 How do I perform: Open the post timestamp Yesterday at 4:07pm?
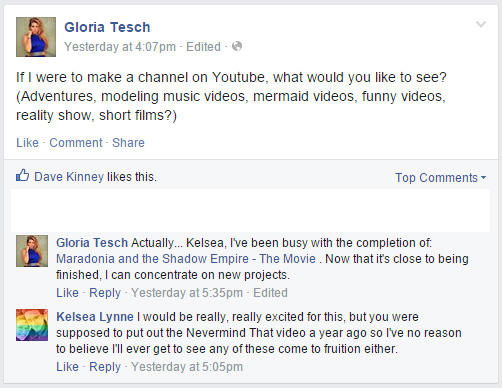pos(120,47)
